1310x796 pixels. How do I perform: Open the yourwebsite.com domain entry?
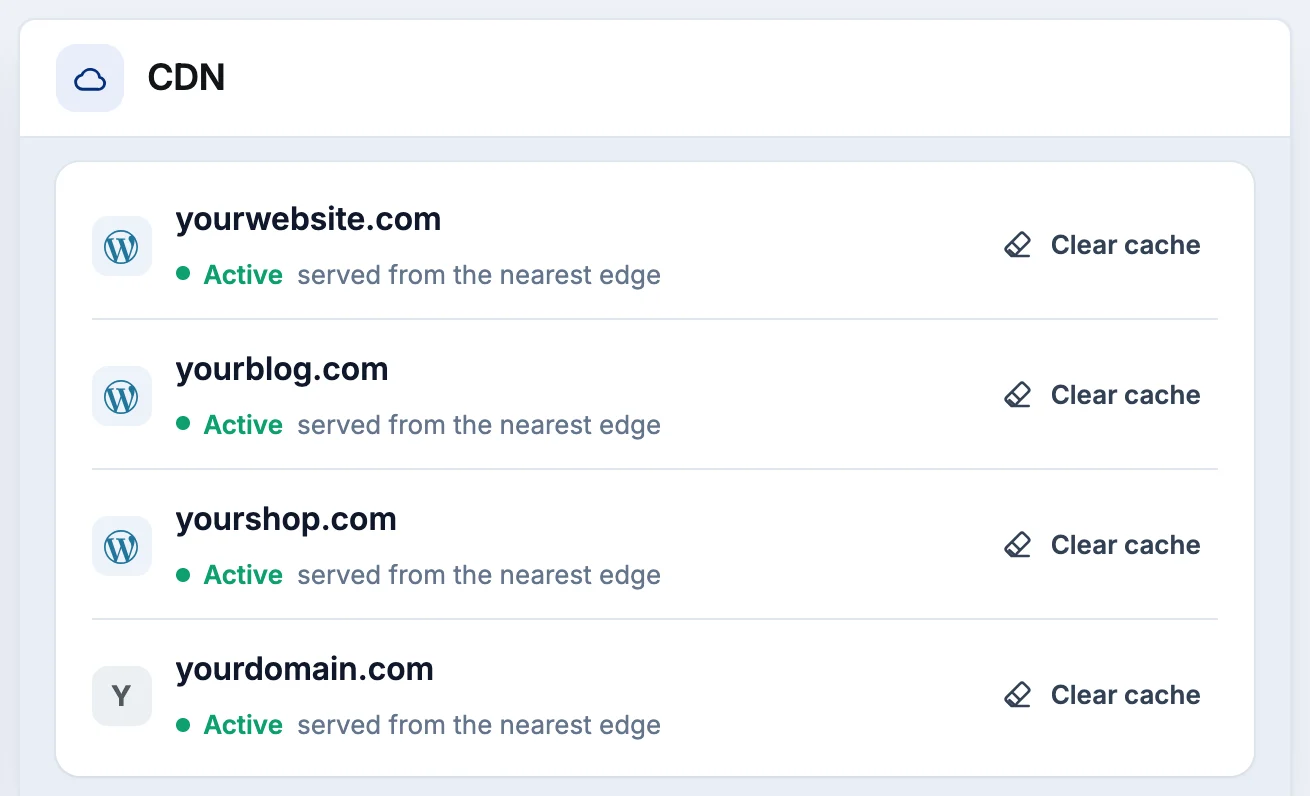308,219
